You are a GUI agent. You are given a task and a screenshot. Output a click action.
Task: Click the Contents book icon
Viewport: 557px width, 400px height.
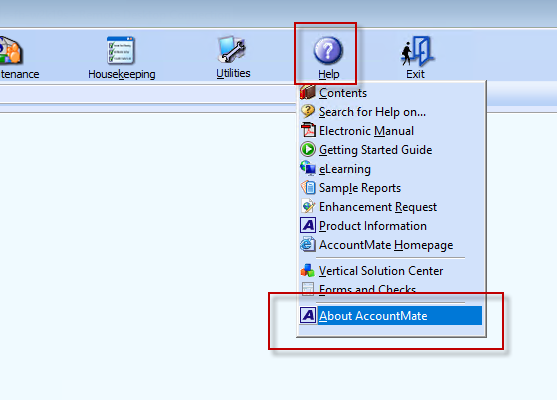308,92
